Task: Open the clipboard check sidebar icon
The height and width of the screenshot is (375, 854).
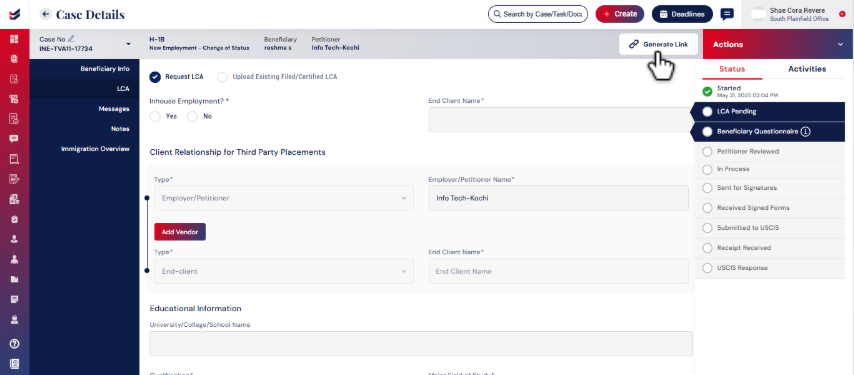Action: (14, 219)
